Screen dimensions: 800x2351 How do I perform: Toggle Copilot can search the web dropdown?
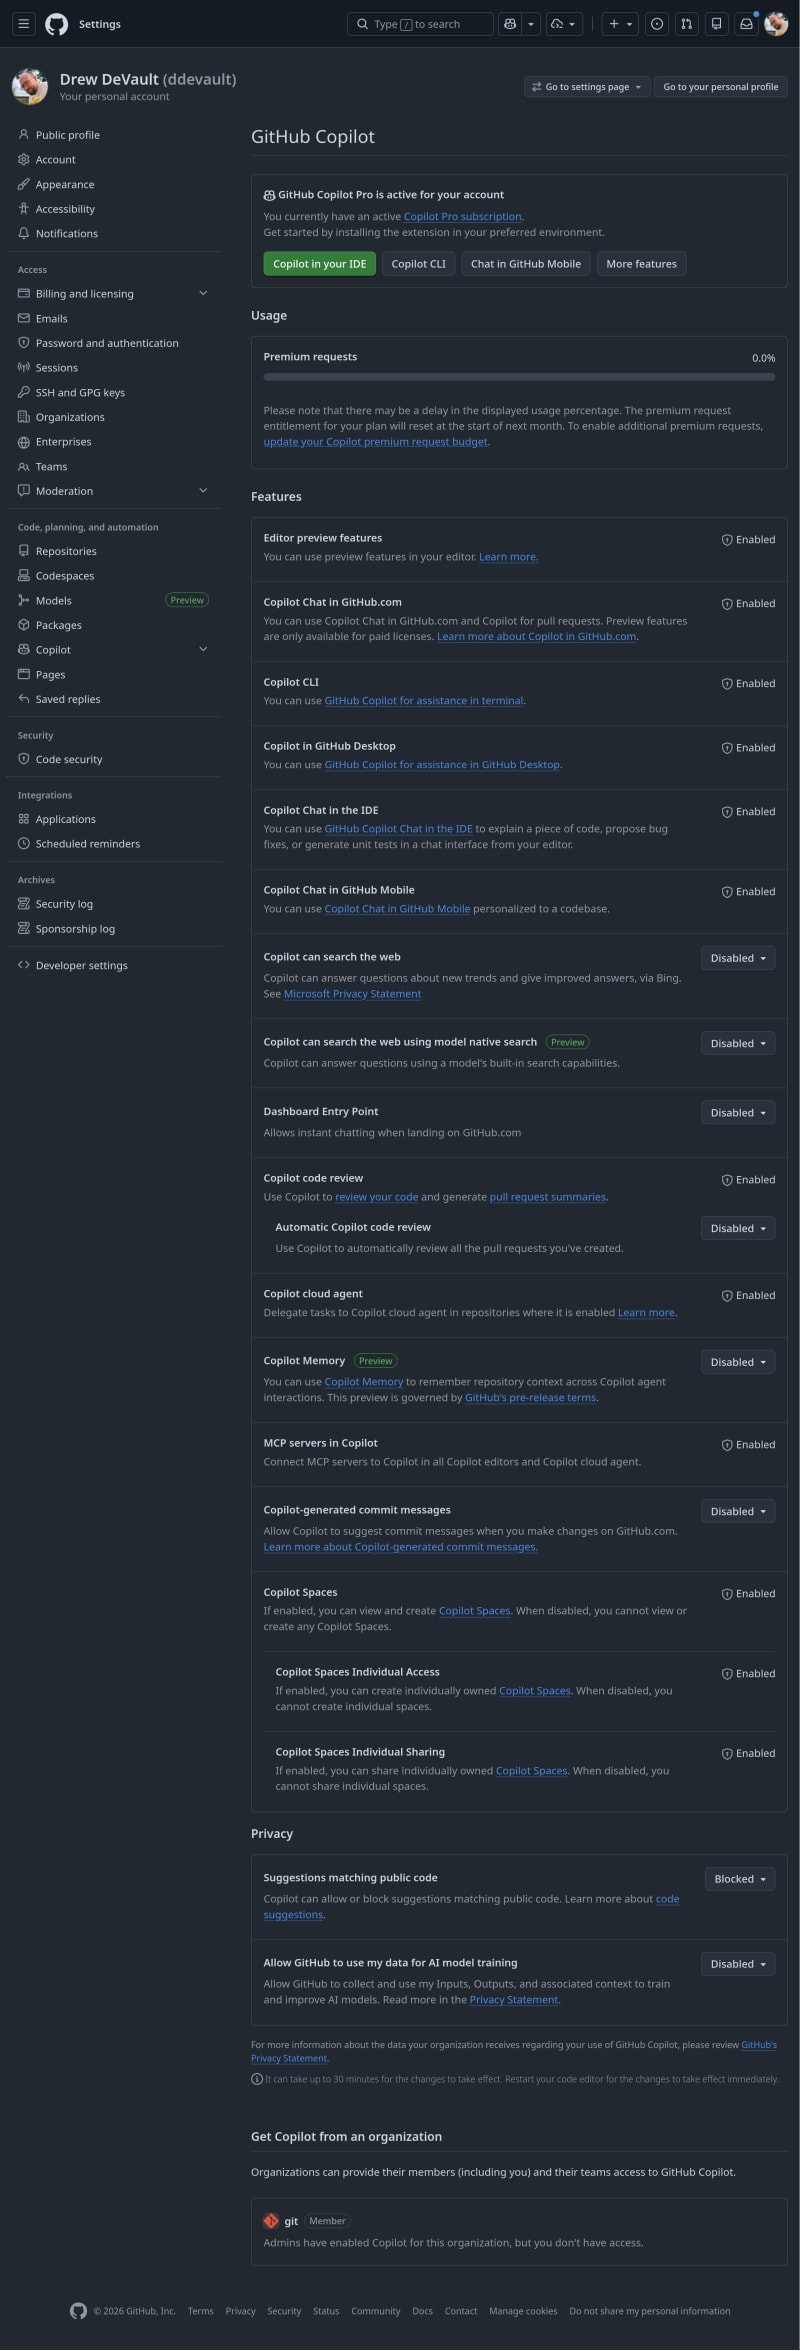738,958
